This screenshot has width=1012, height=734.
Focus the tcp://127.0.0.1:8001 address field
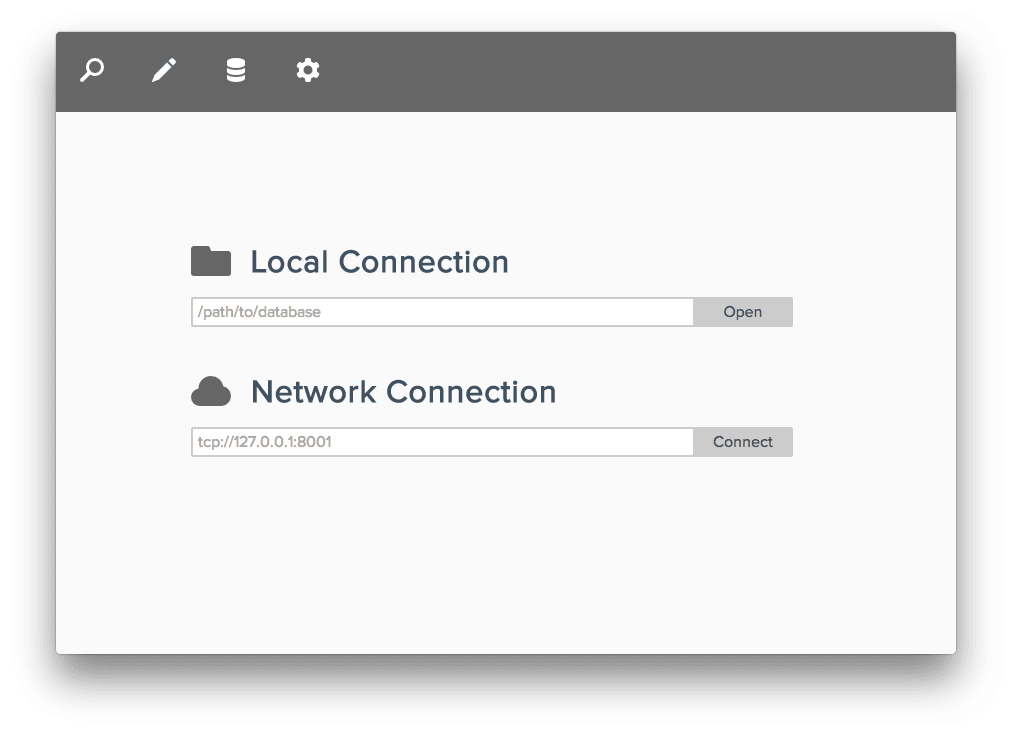pos(443,442)
